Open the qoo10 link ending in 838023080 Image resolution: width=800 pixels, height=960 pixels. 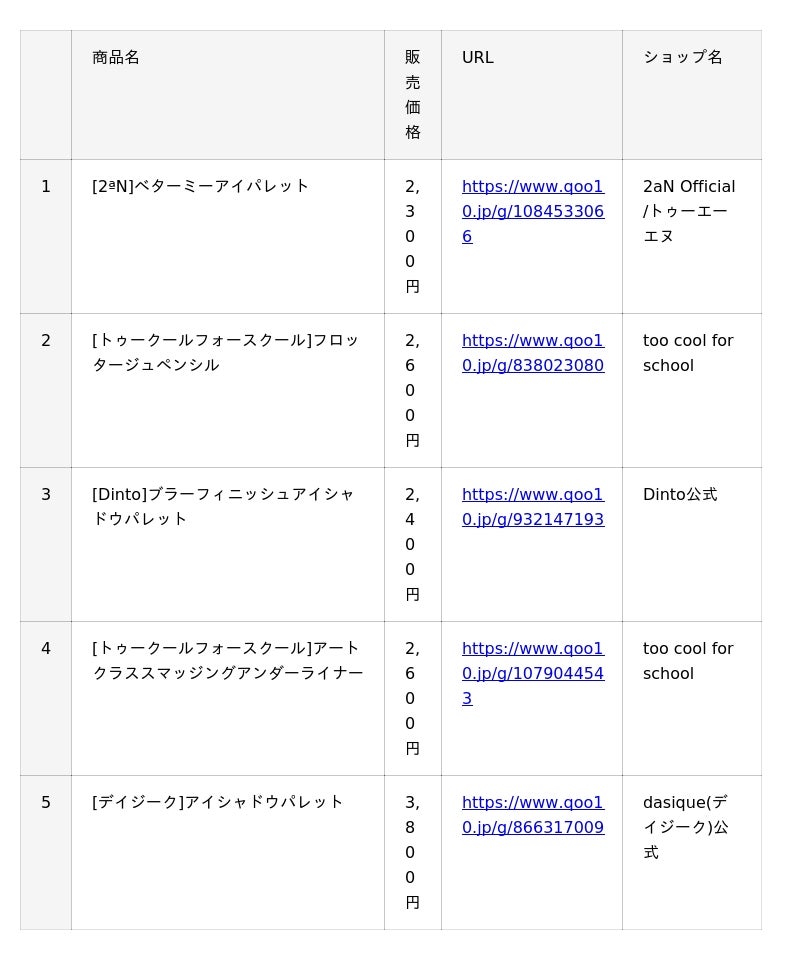coord(532,353)
